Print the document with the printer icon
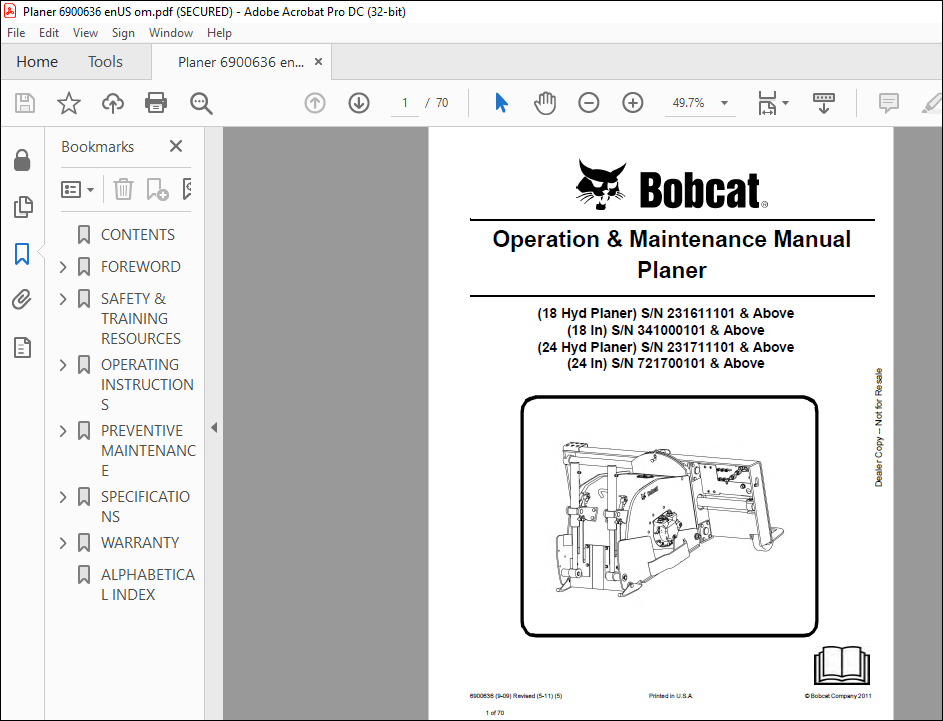 pyautogui.click(x=156, y=103)
